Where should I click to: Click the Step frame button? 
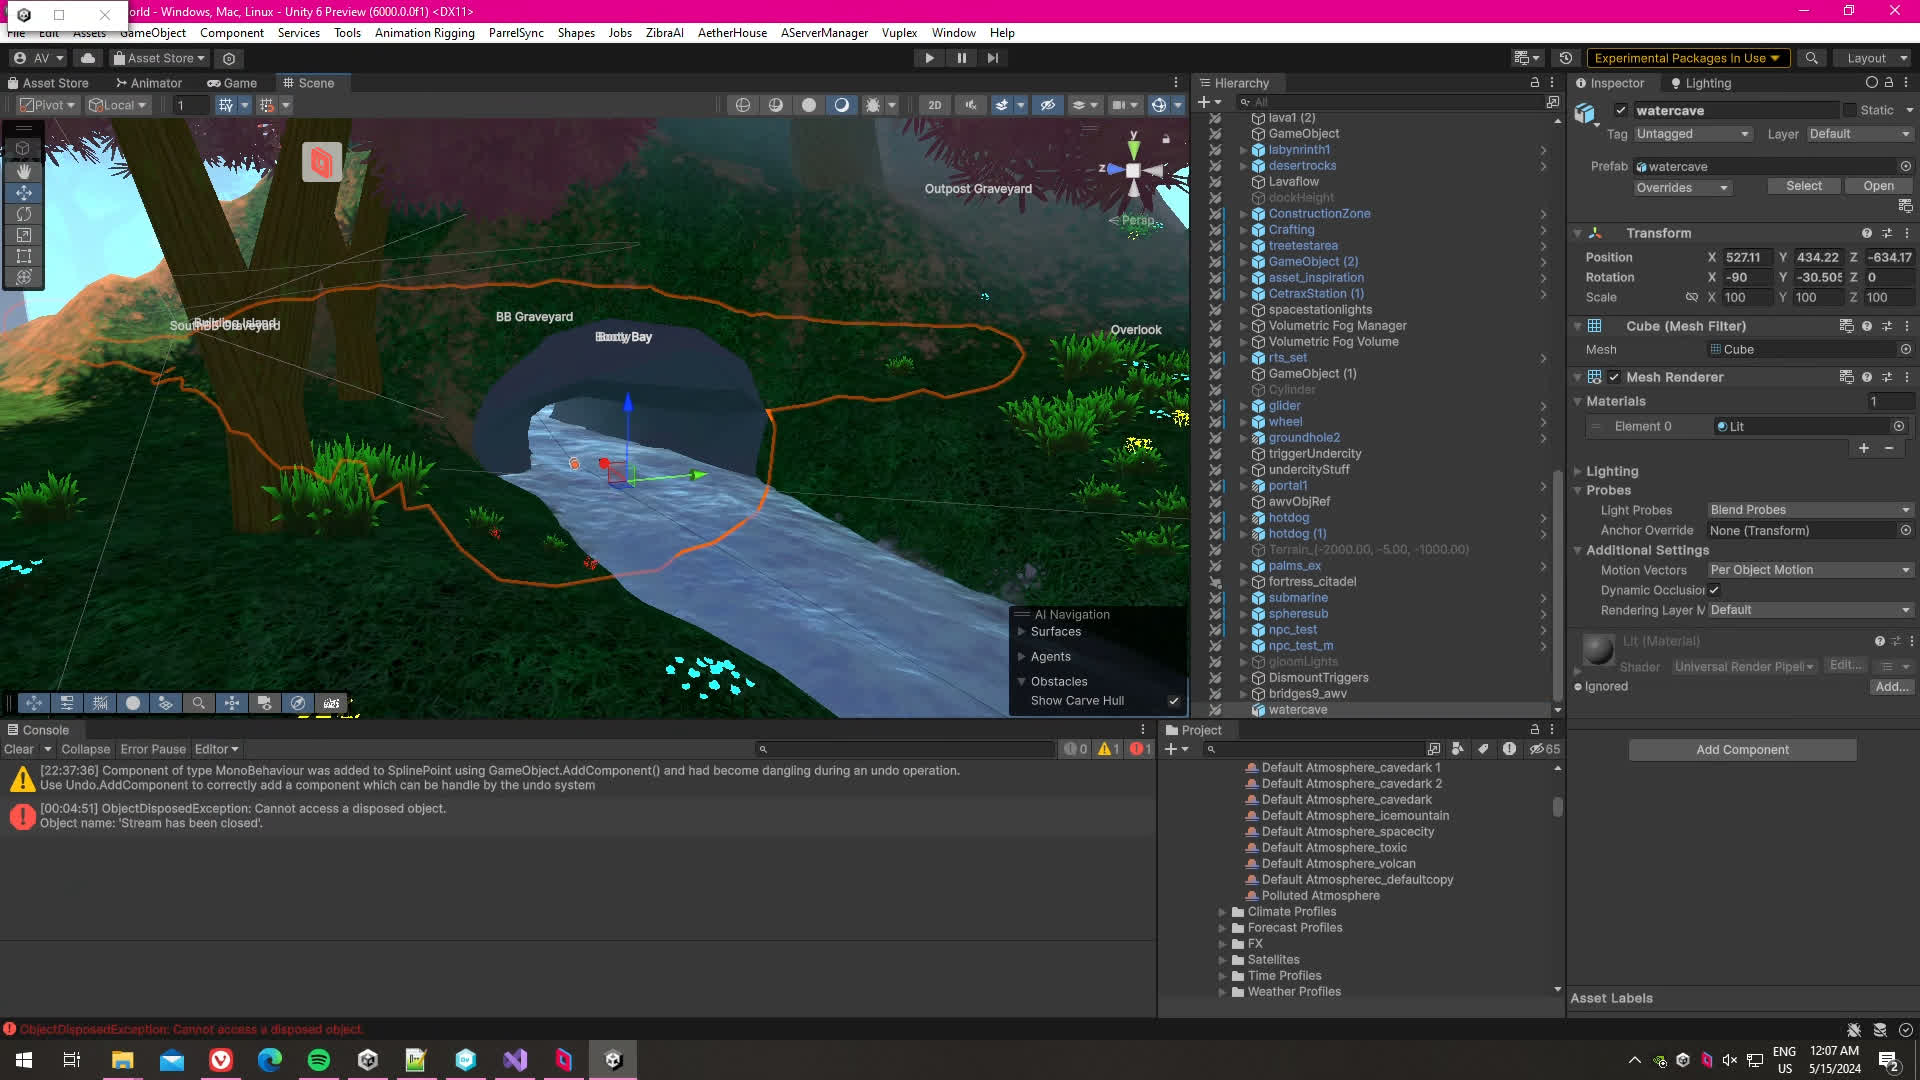coord(992,58)
